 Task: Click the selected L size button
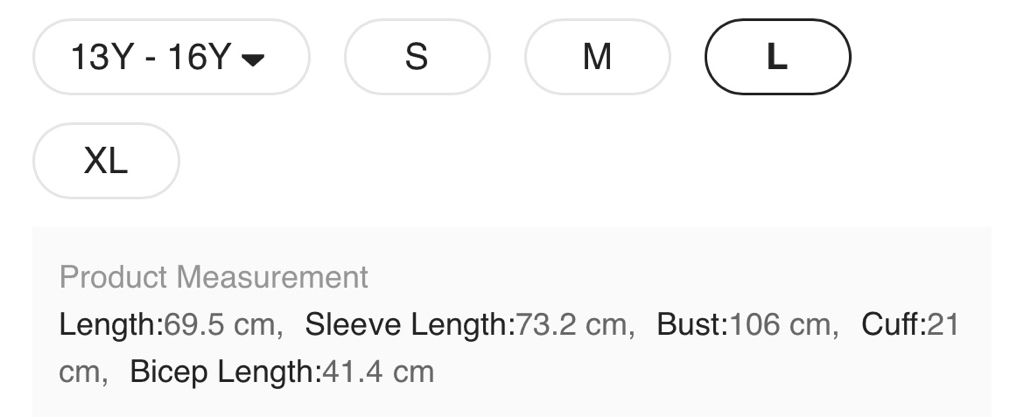(x=777, y=57)
